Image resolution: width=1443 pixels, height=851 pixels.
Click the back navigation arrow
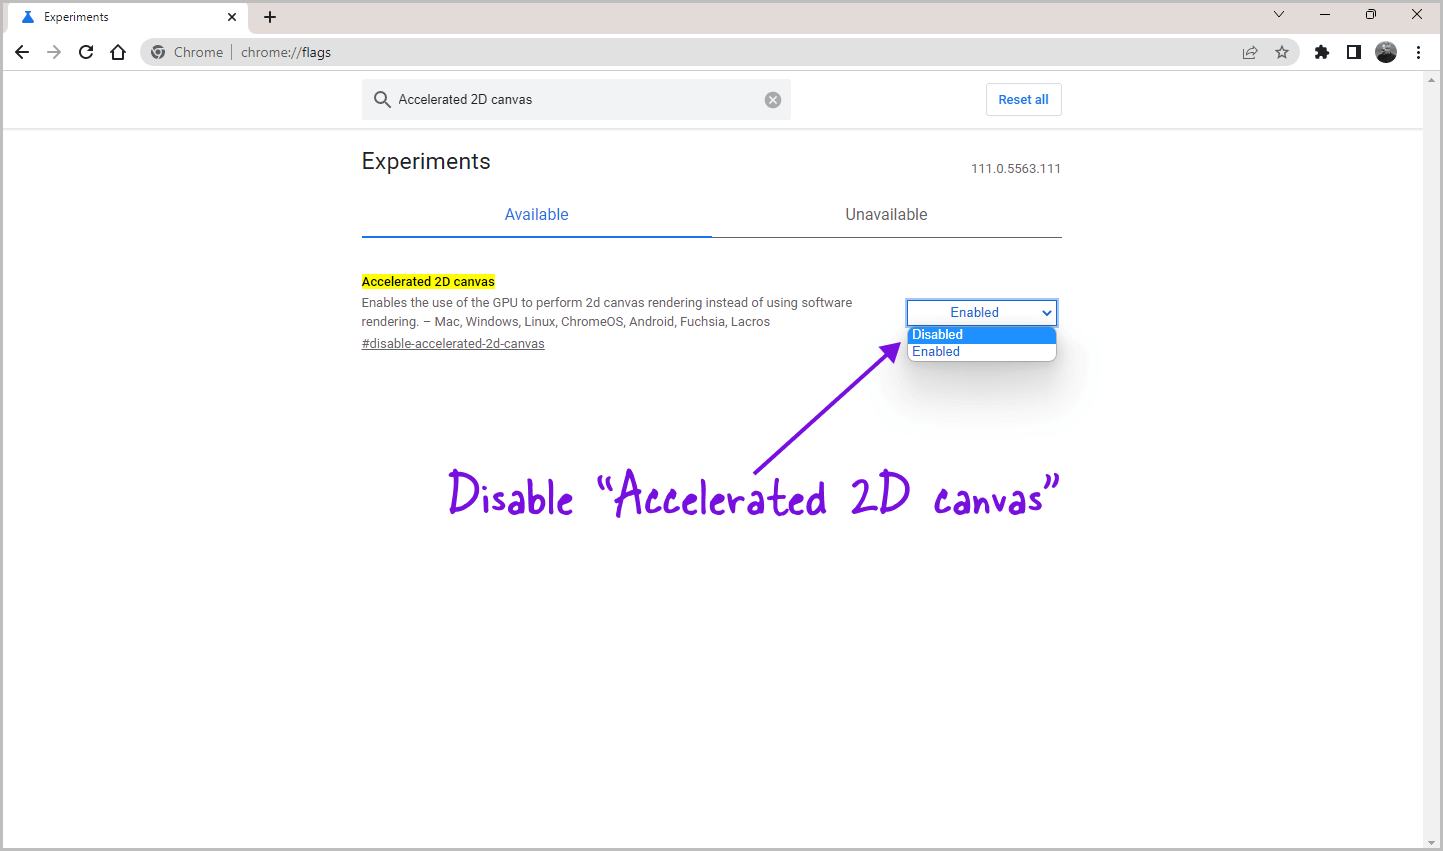pos(22,52)
